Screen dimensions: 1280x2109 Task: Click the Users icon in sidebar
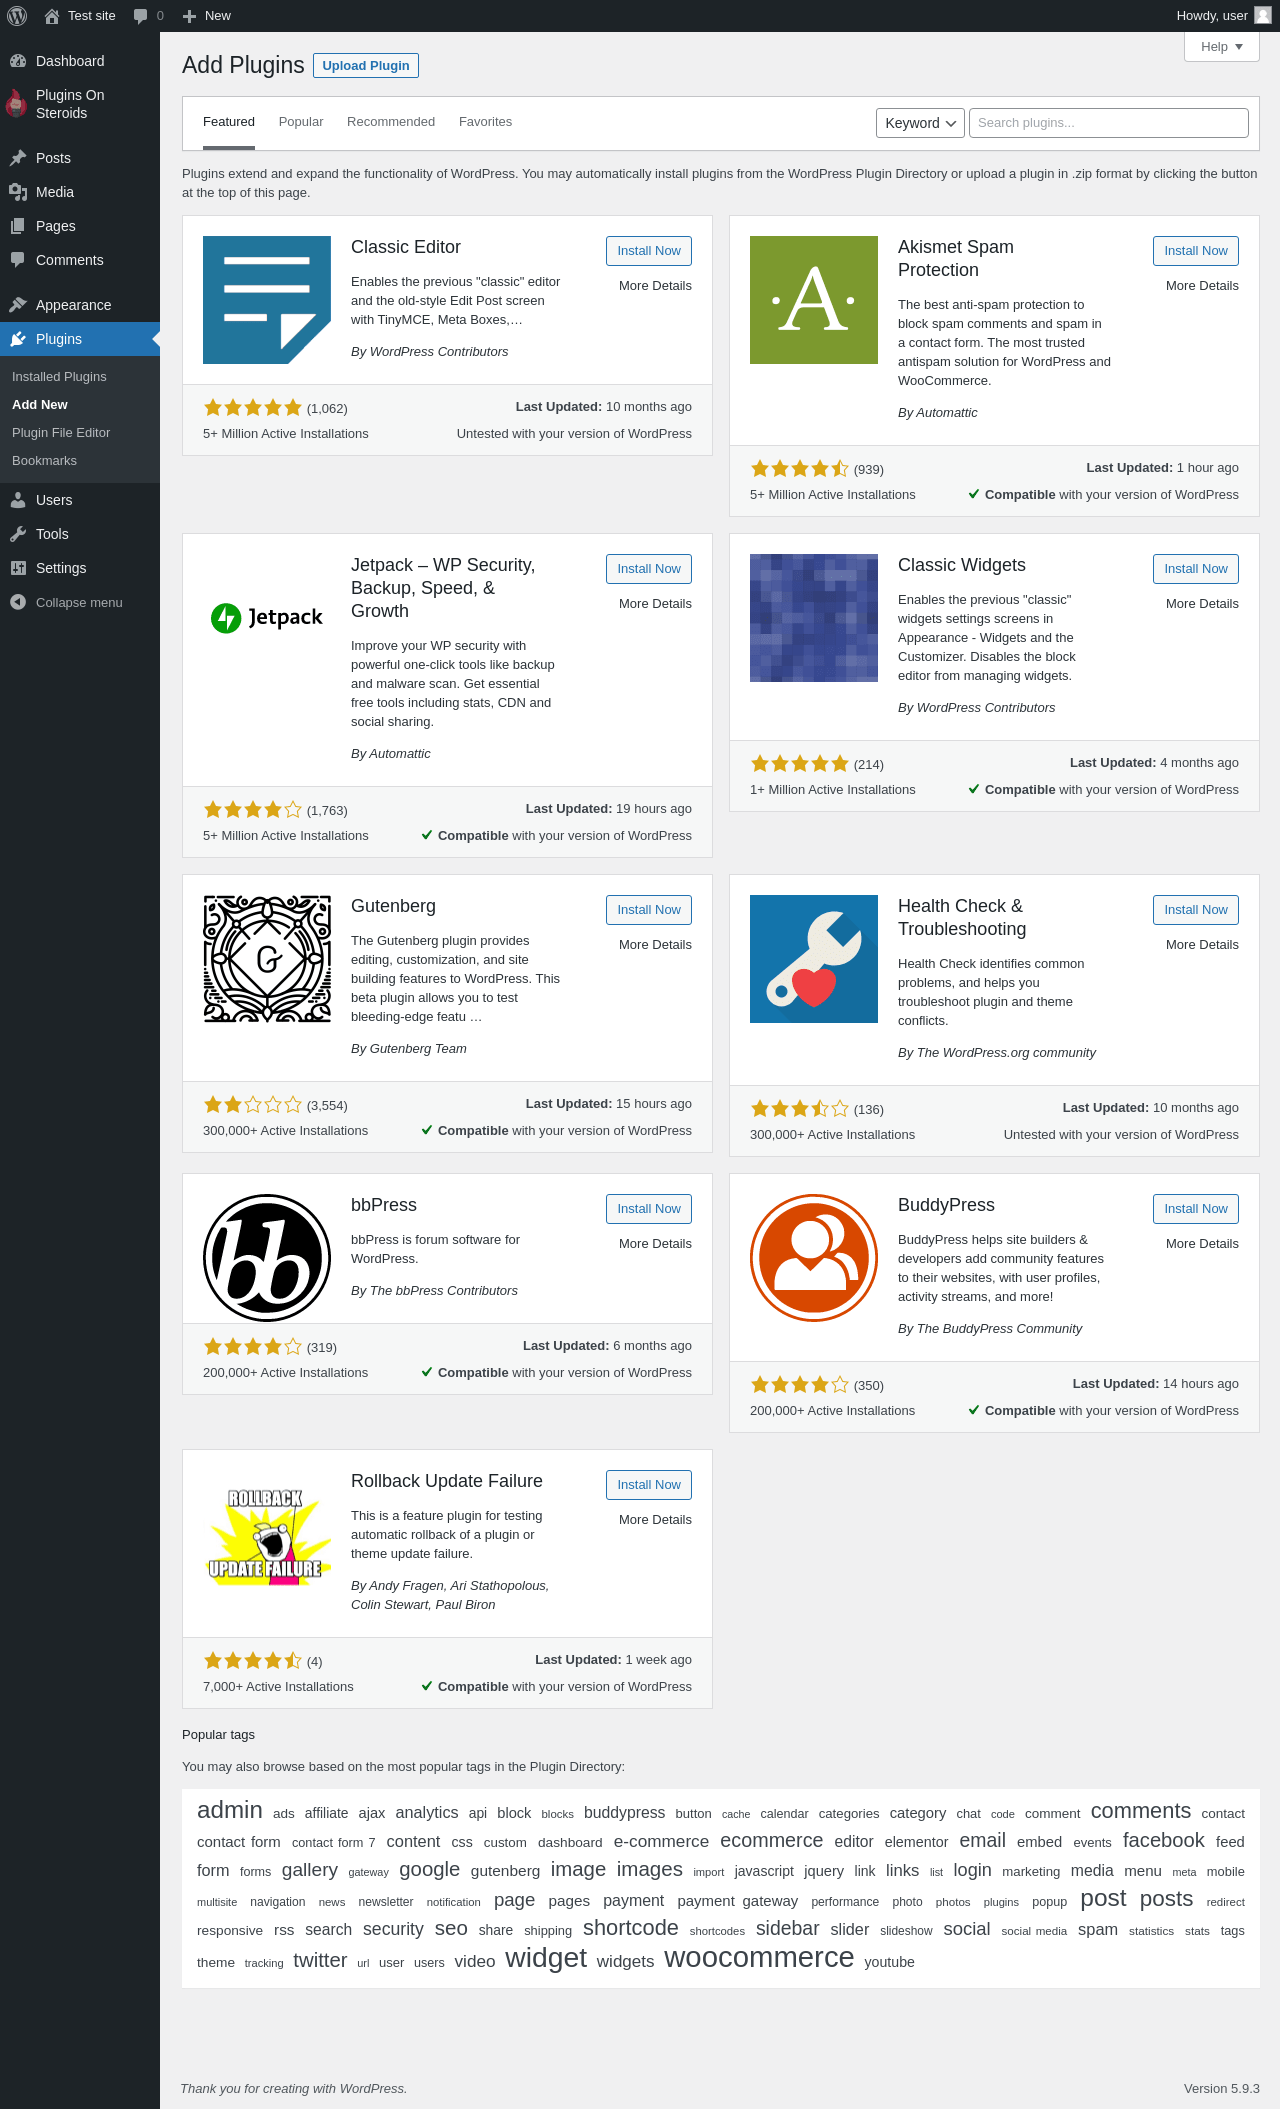pyautogui.click(x=18, y=500)
